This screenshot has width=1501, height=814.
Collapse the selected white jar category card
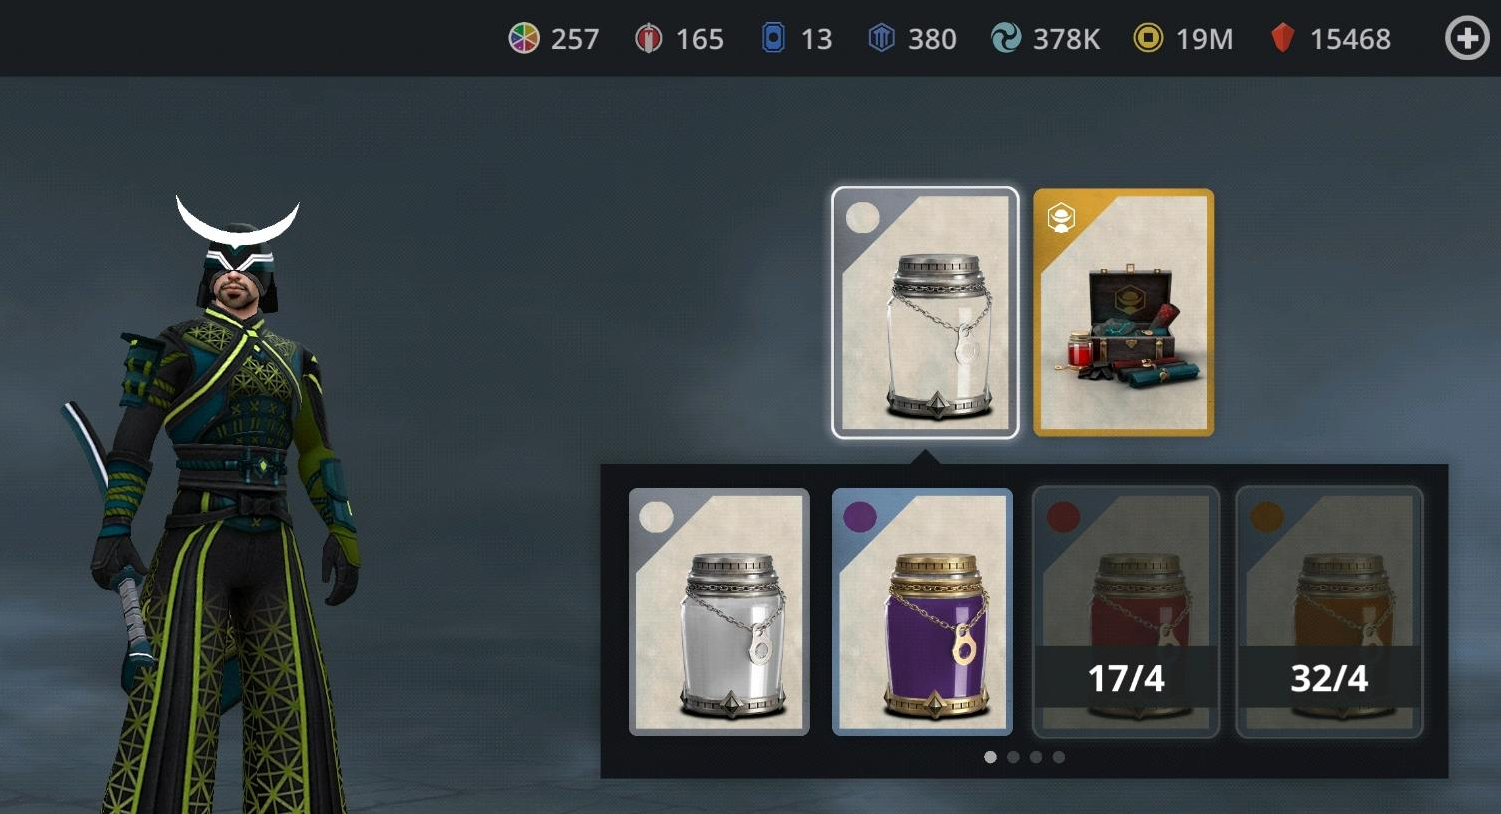925,312
